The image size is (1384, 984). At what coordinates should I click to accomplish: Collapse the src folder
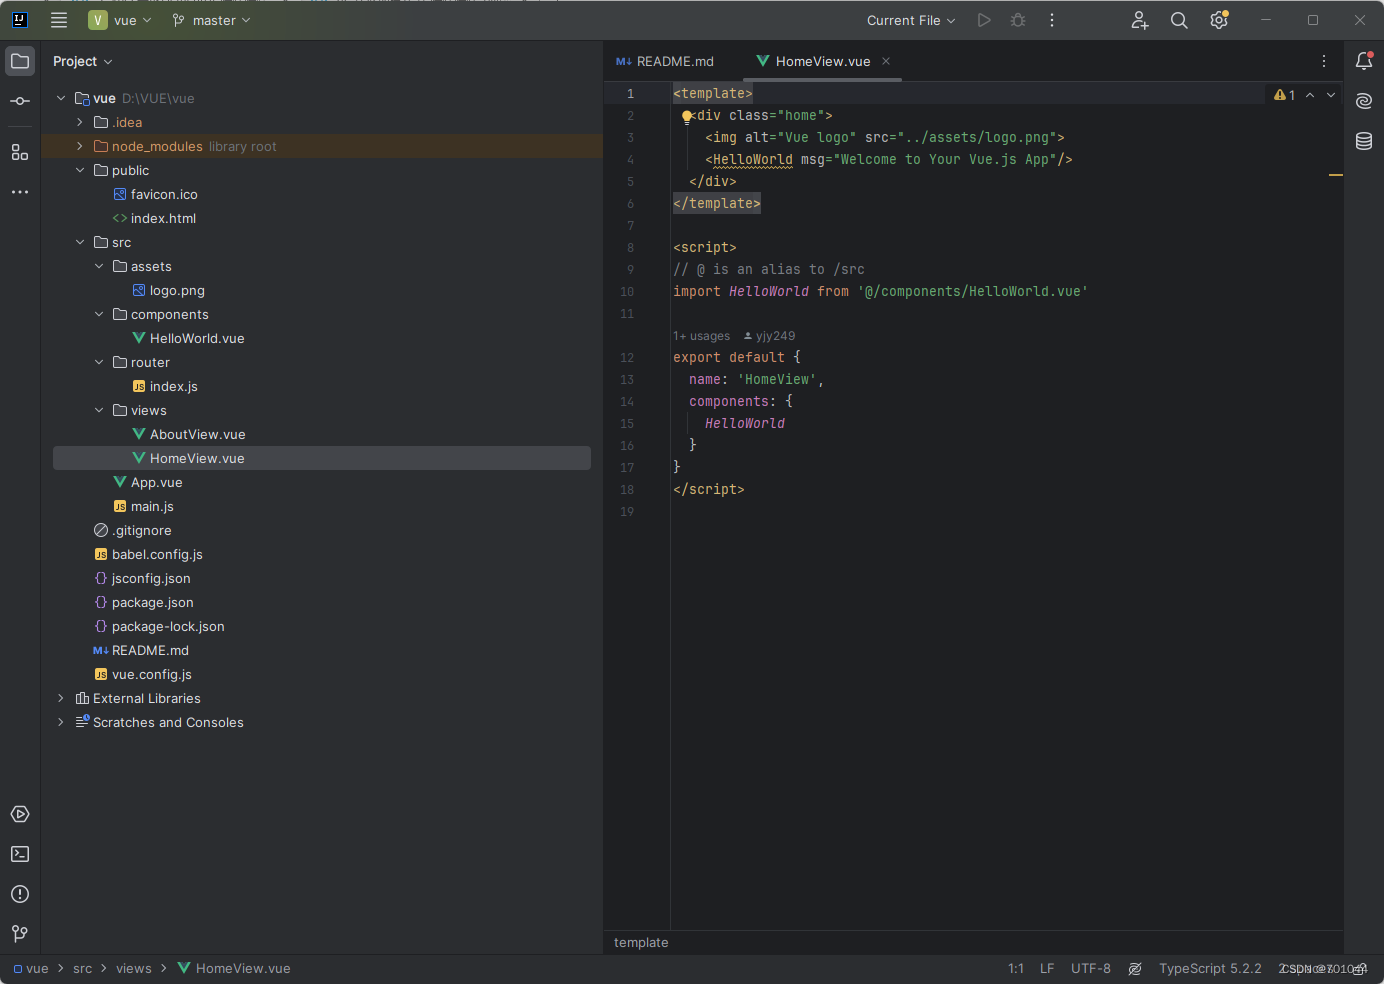[80, 242]
